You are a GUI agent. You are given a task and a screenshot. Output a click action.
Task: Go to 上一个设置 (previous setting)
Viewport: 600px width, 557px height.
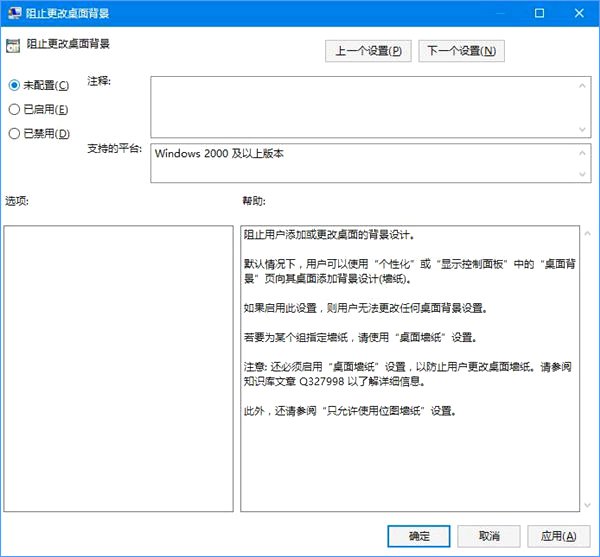tap(367, 50)
